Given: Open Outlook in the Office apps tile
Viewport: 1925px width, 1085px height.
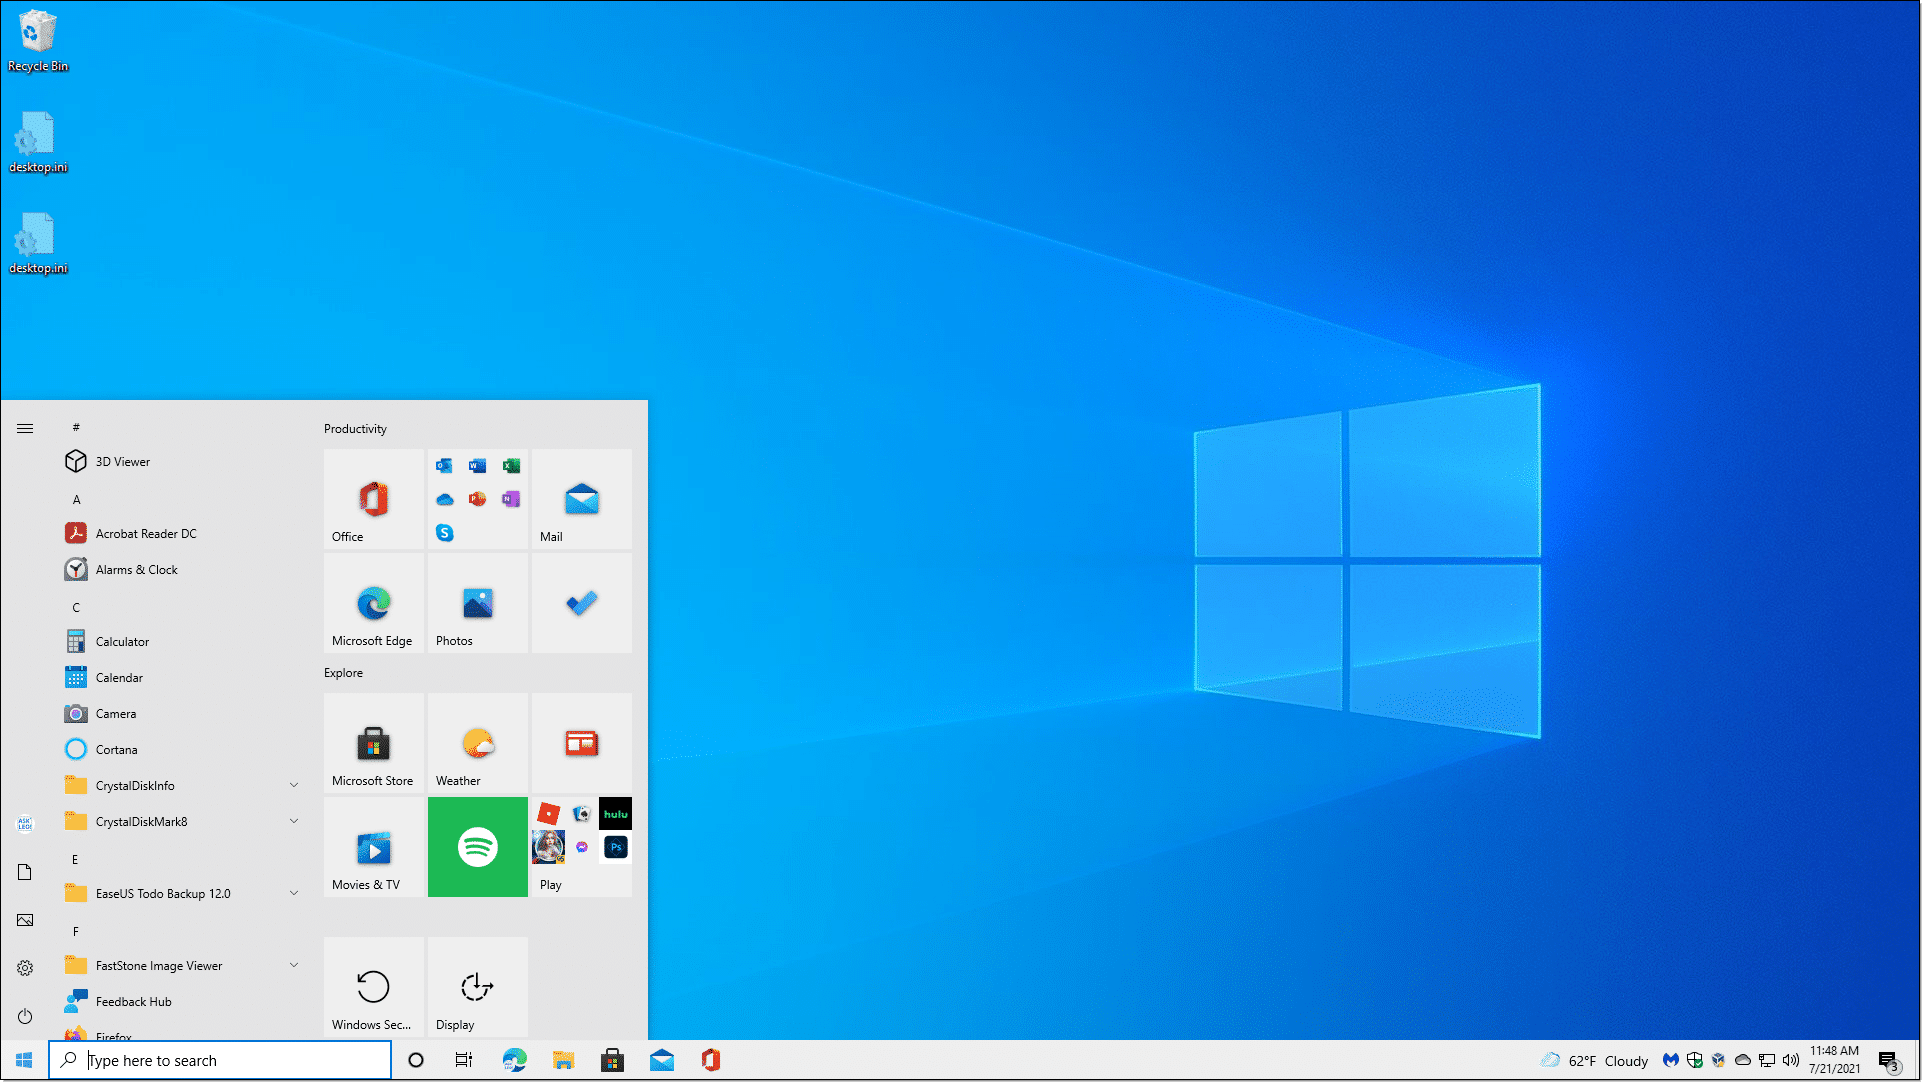Looking at the screenshot, I should tap(444, 466).
